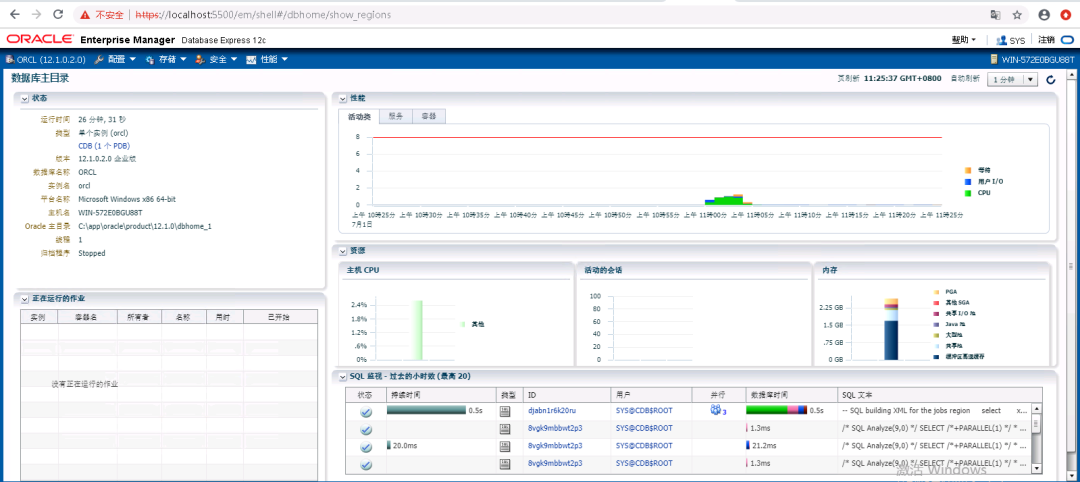Collapse the 性能 performance section
This screenshot has height=482, width=1080.
click(342, 99)
